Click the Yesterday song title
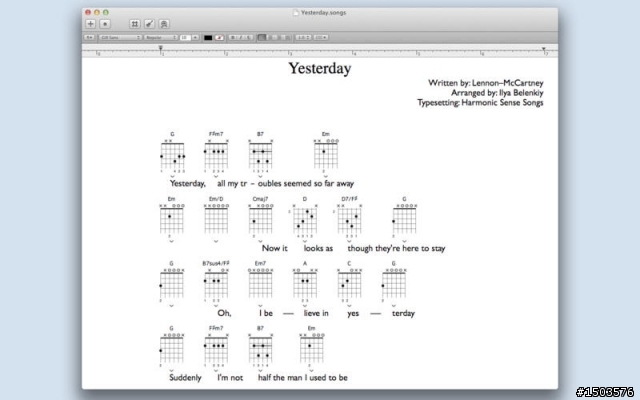This screenshot has width=640, height=400. (320, 68)
